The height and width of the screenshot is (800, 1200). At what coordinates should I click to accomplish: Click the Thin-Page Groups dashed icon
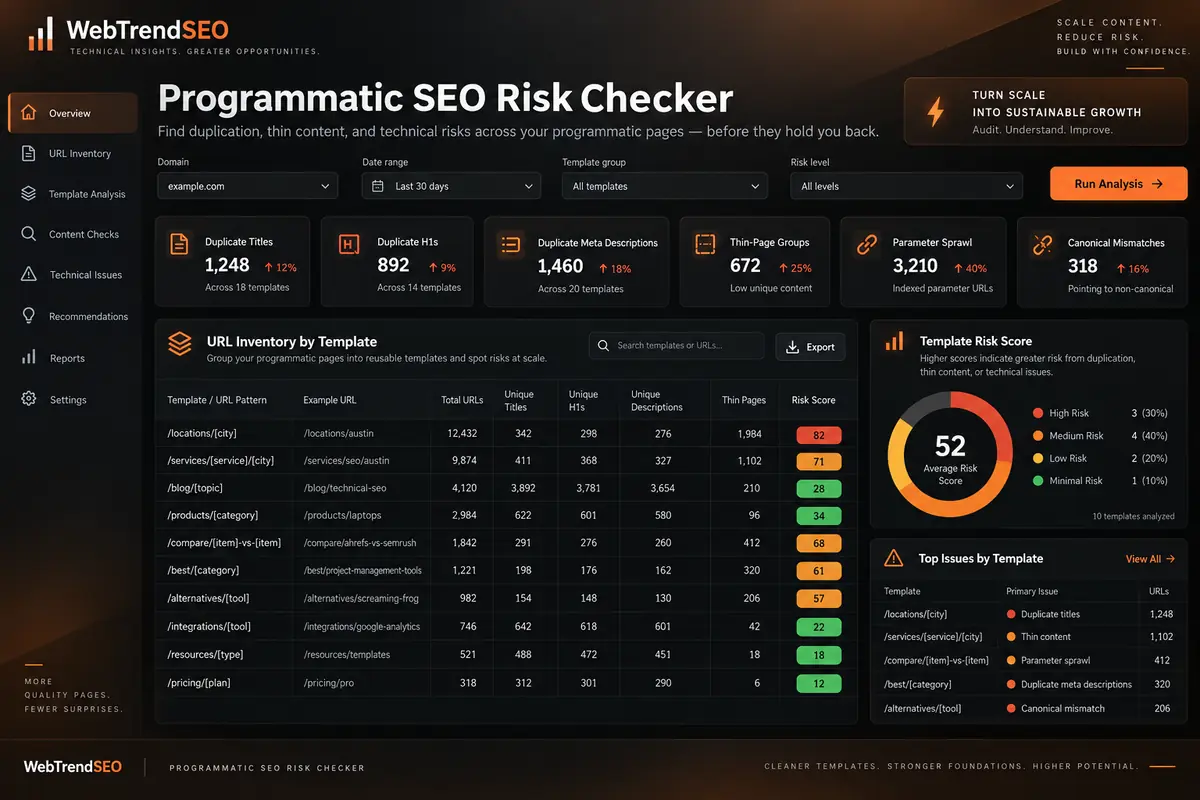click(706, 243)
